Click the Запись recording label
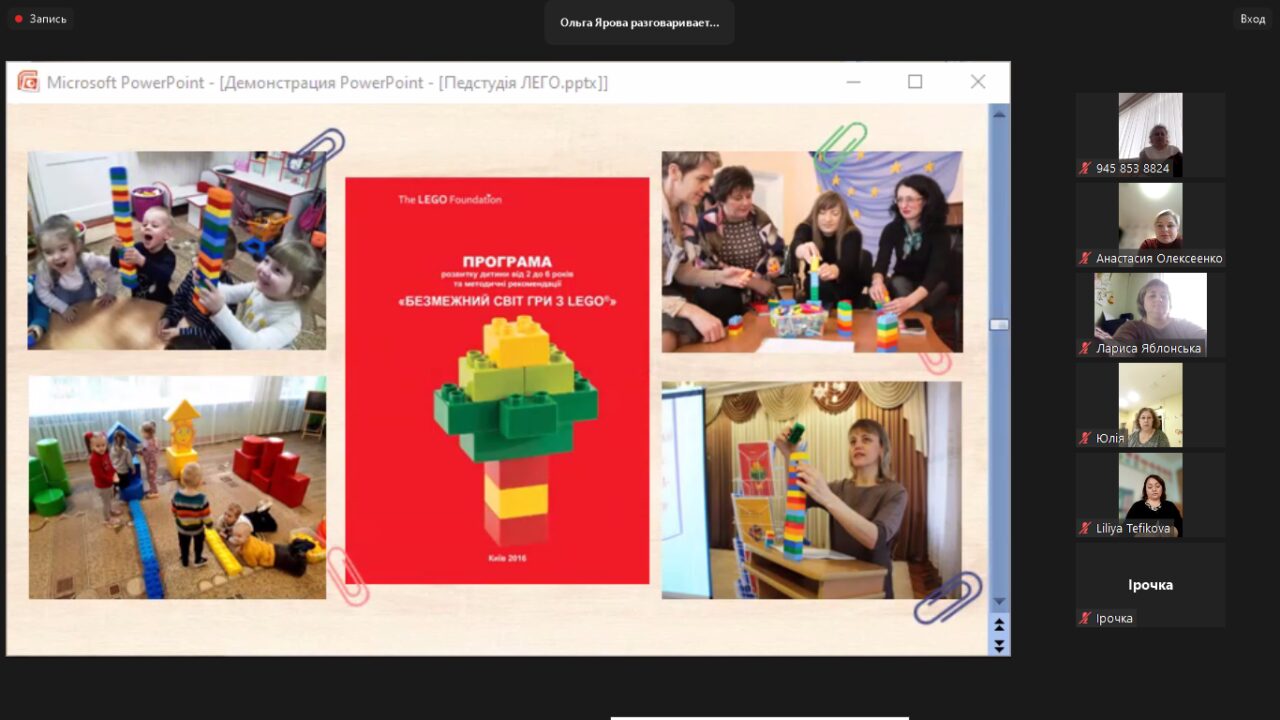Screen dimensions: 1280x720 click(48, 19)
